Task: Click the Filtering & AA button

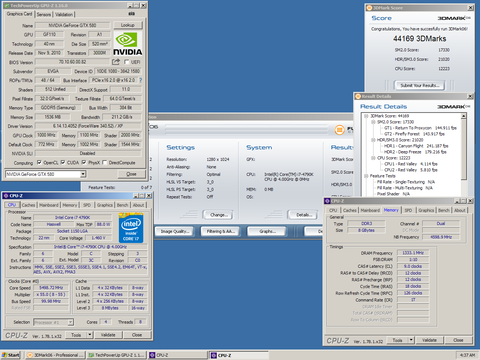Action: click(x=220, y=231)
